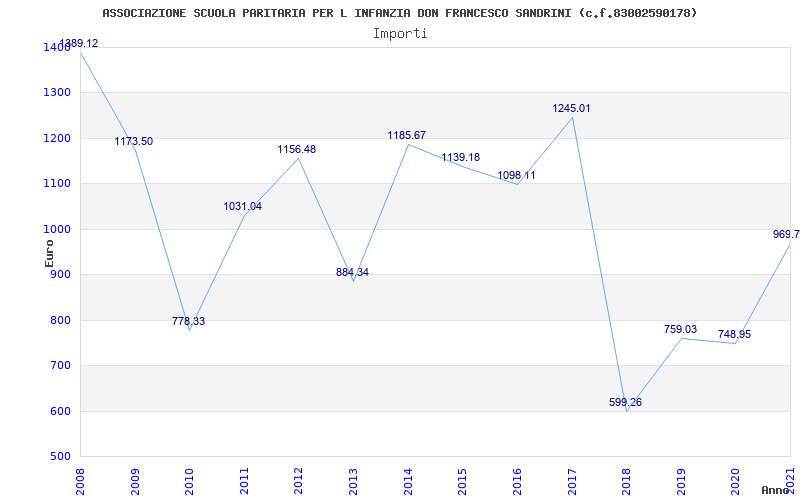Click the 1156.48 data label

pyautogui.click(x=296, y=149)
